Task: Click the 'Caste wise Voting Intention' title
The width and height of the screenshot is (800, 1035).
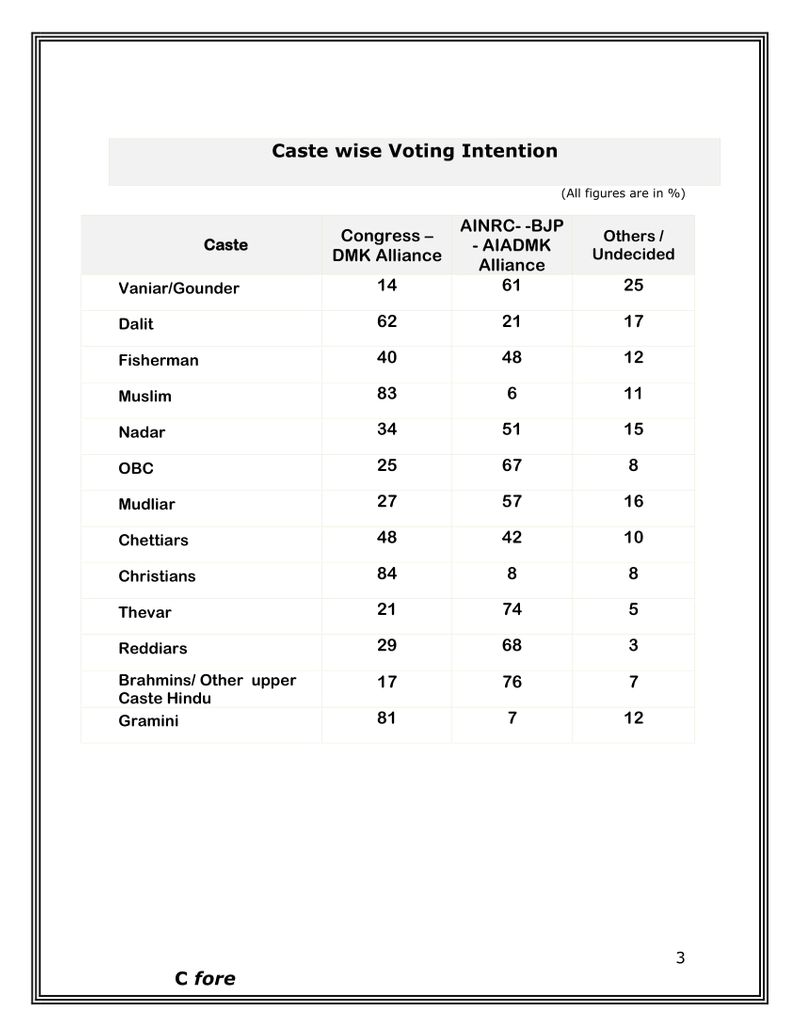Action: (414, 151)
